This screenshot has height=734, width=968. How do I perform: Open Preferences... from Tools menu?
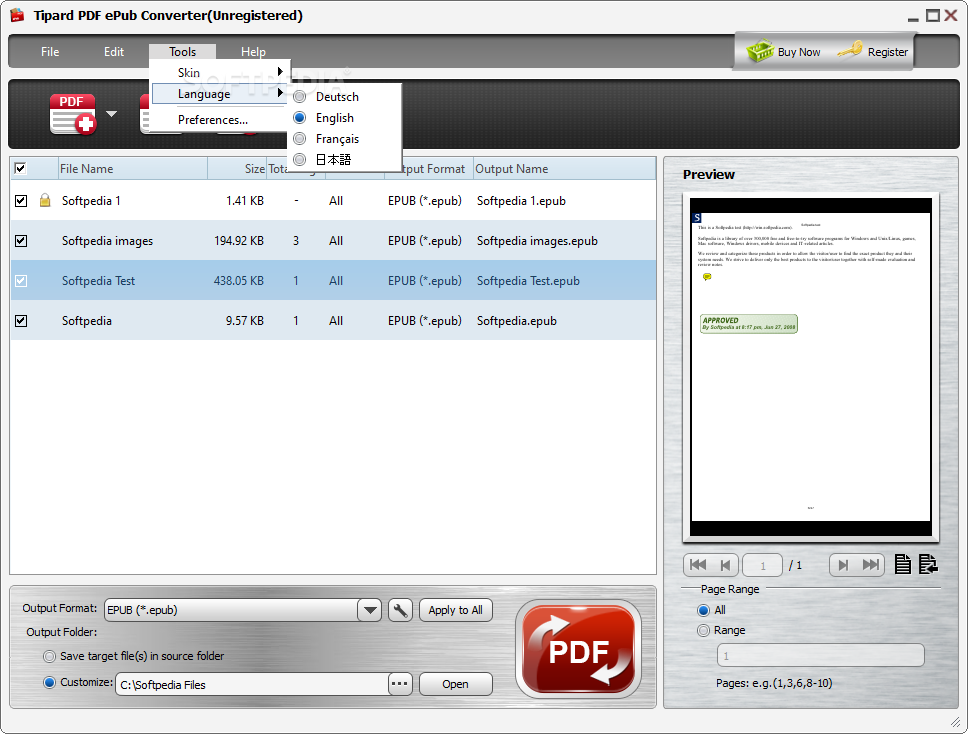coord(213,120)
